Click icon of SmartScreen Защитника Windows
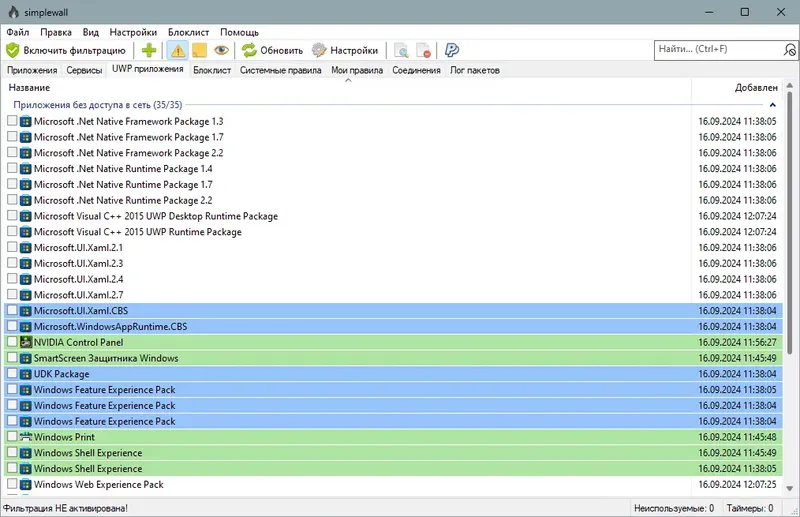Viewport: 800px width, 517px height. tap(26, 358)
